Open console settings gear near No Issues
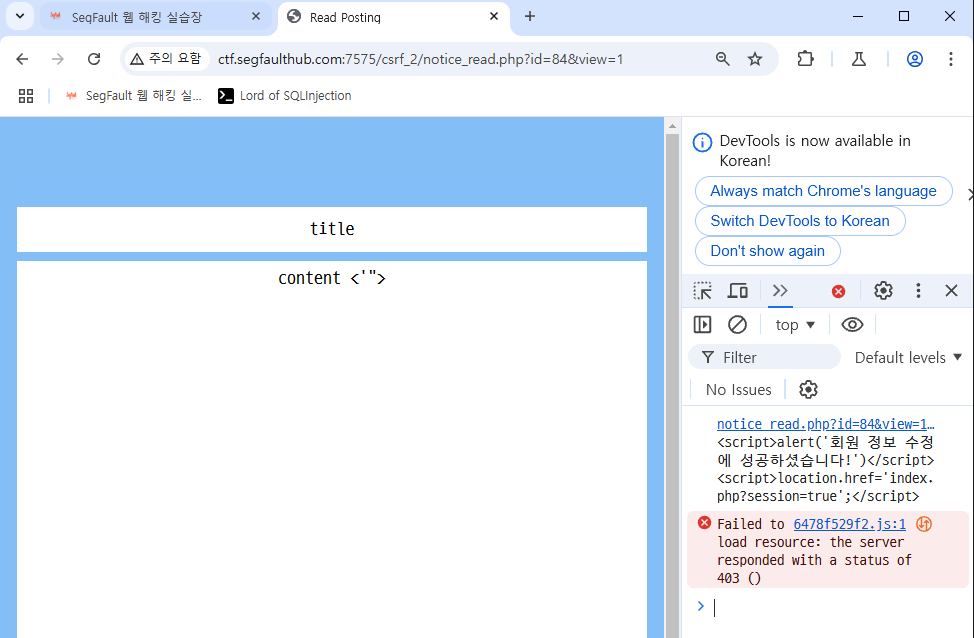The height and width of the screenshot is (638, 974). 808,390
